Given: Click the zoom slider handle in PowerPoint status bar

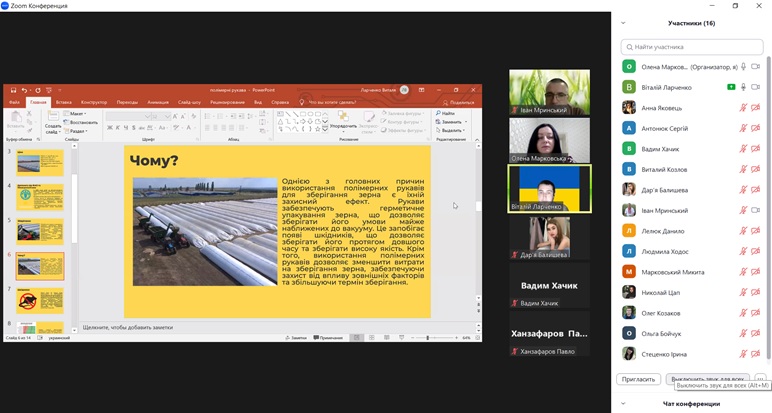Looking at the screenshot, I should coord(427,338).
